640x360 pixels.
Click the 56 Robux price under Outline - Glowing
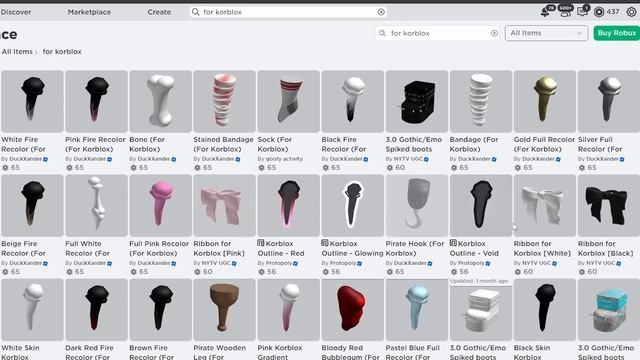331,272
